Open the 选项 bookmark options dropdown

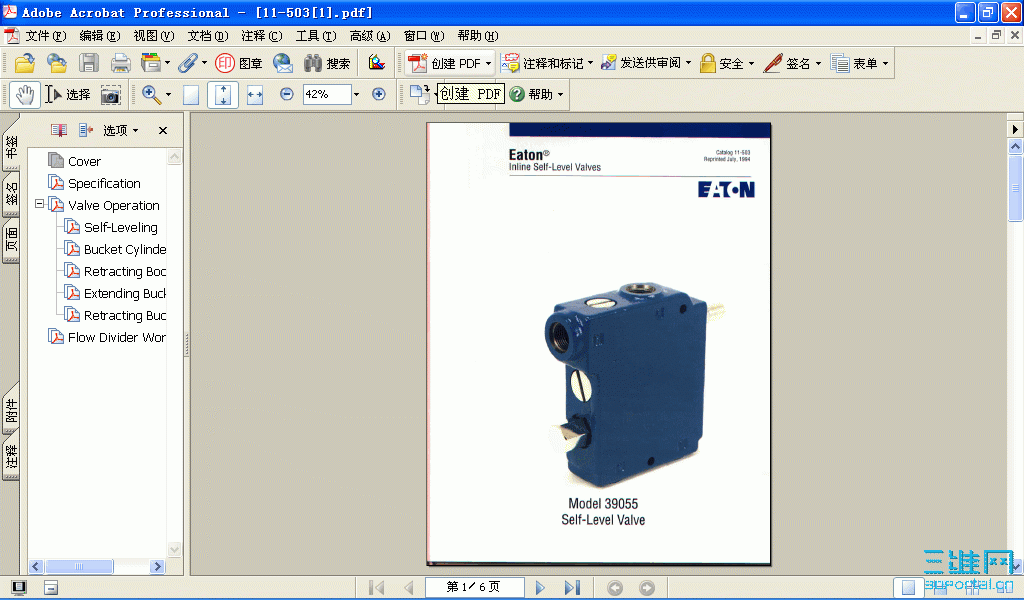tap(120, 131)
